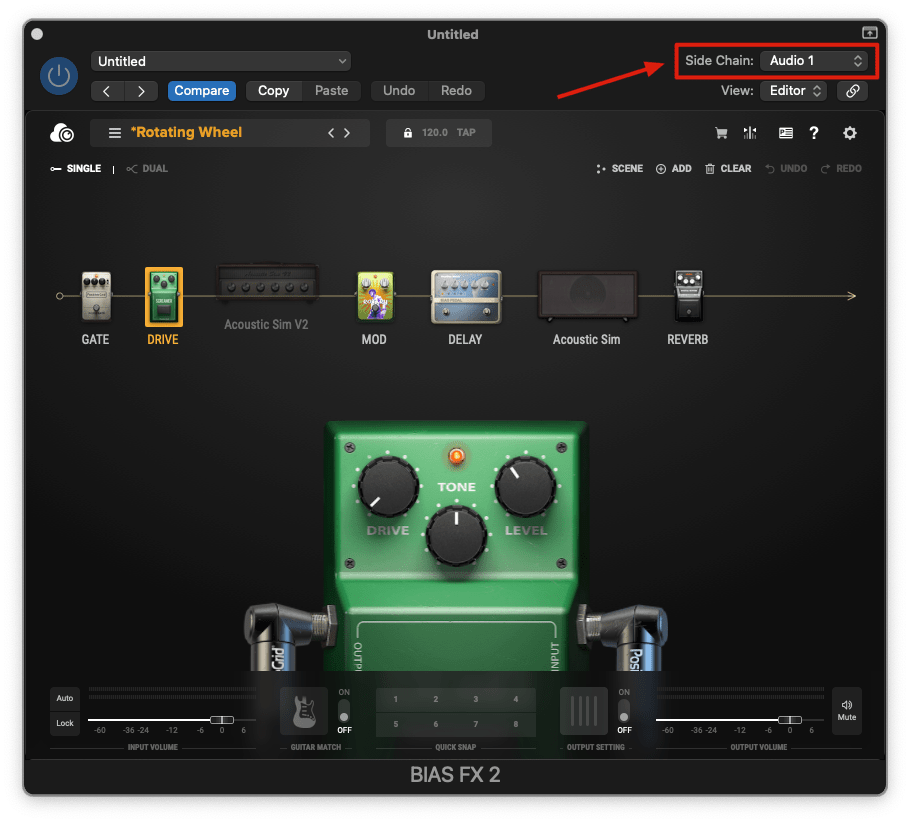Select the DELAY pedal in the signal chain
This screenshot has height=823, width=910.
point(464,297)
